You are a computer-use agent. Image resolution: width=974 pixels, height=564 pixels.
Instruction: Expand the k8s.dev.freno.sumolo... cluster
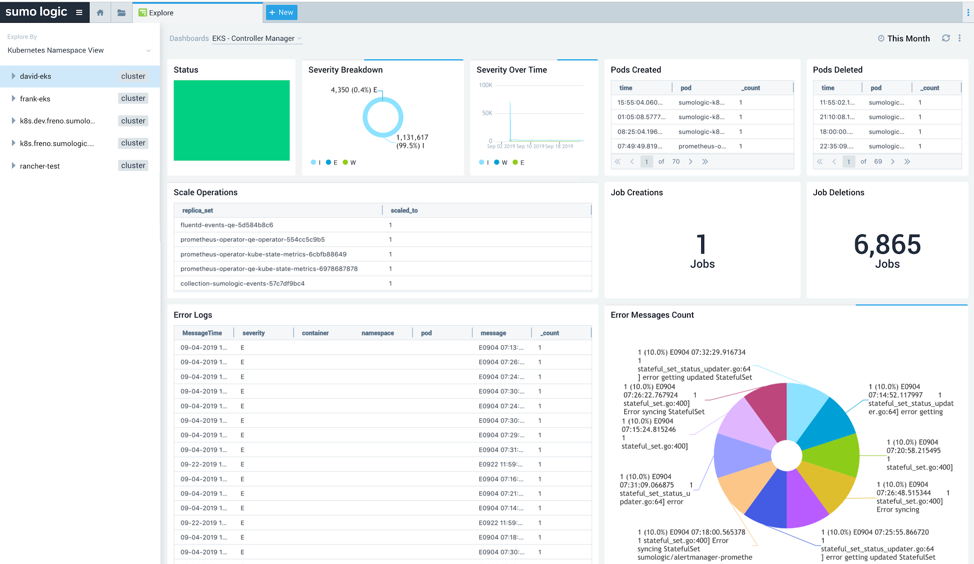[x=13, y=121]
